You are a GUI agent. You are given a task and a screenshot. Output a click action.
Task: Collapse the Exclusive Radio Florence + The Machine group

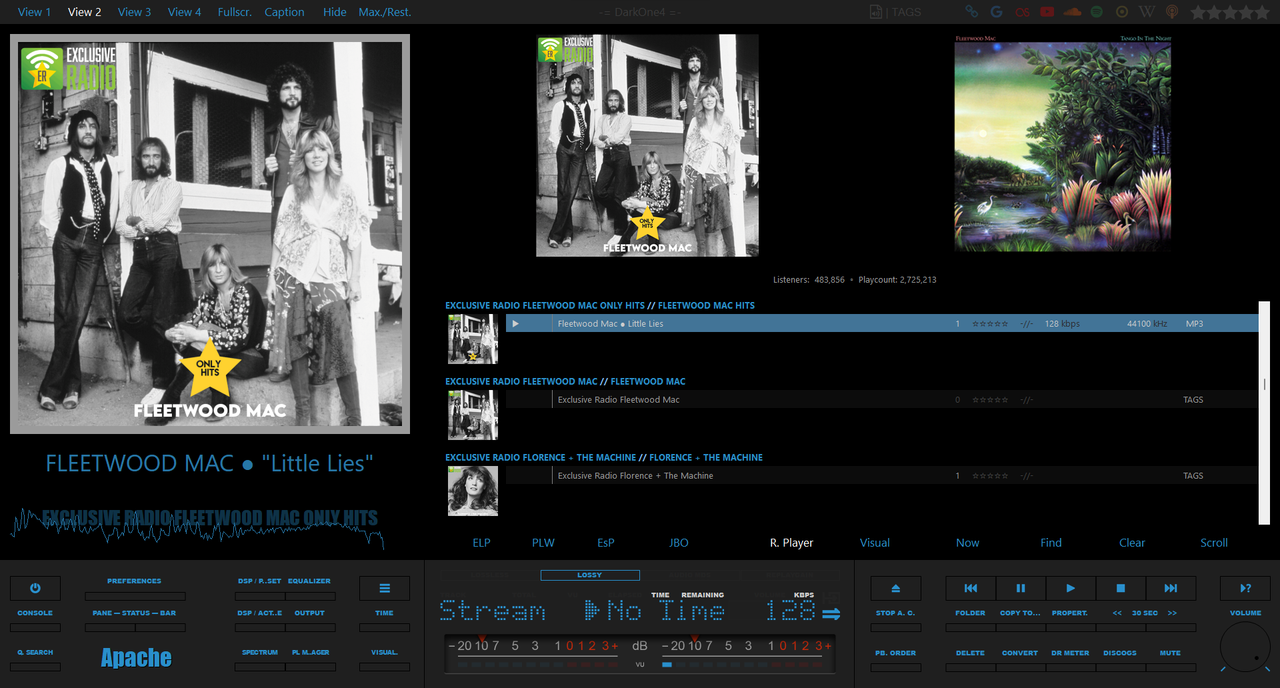pos(604,457)
